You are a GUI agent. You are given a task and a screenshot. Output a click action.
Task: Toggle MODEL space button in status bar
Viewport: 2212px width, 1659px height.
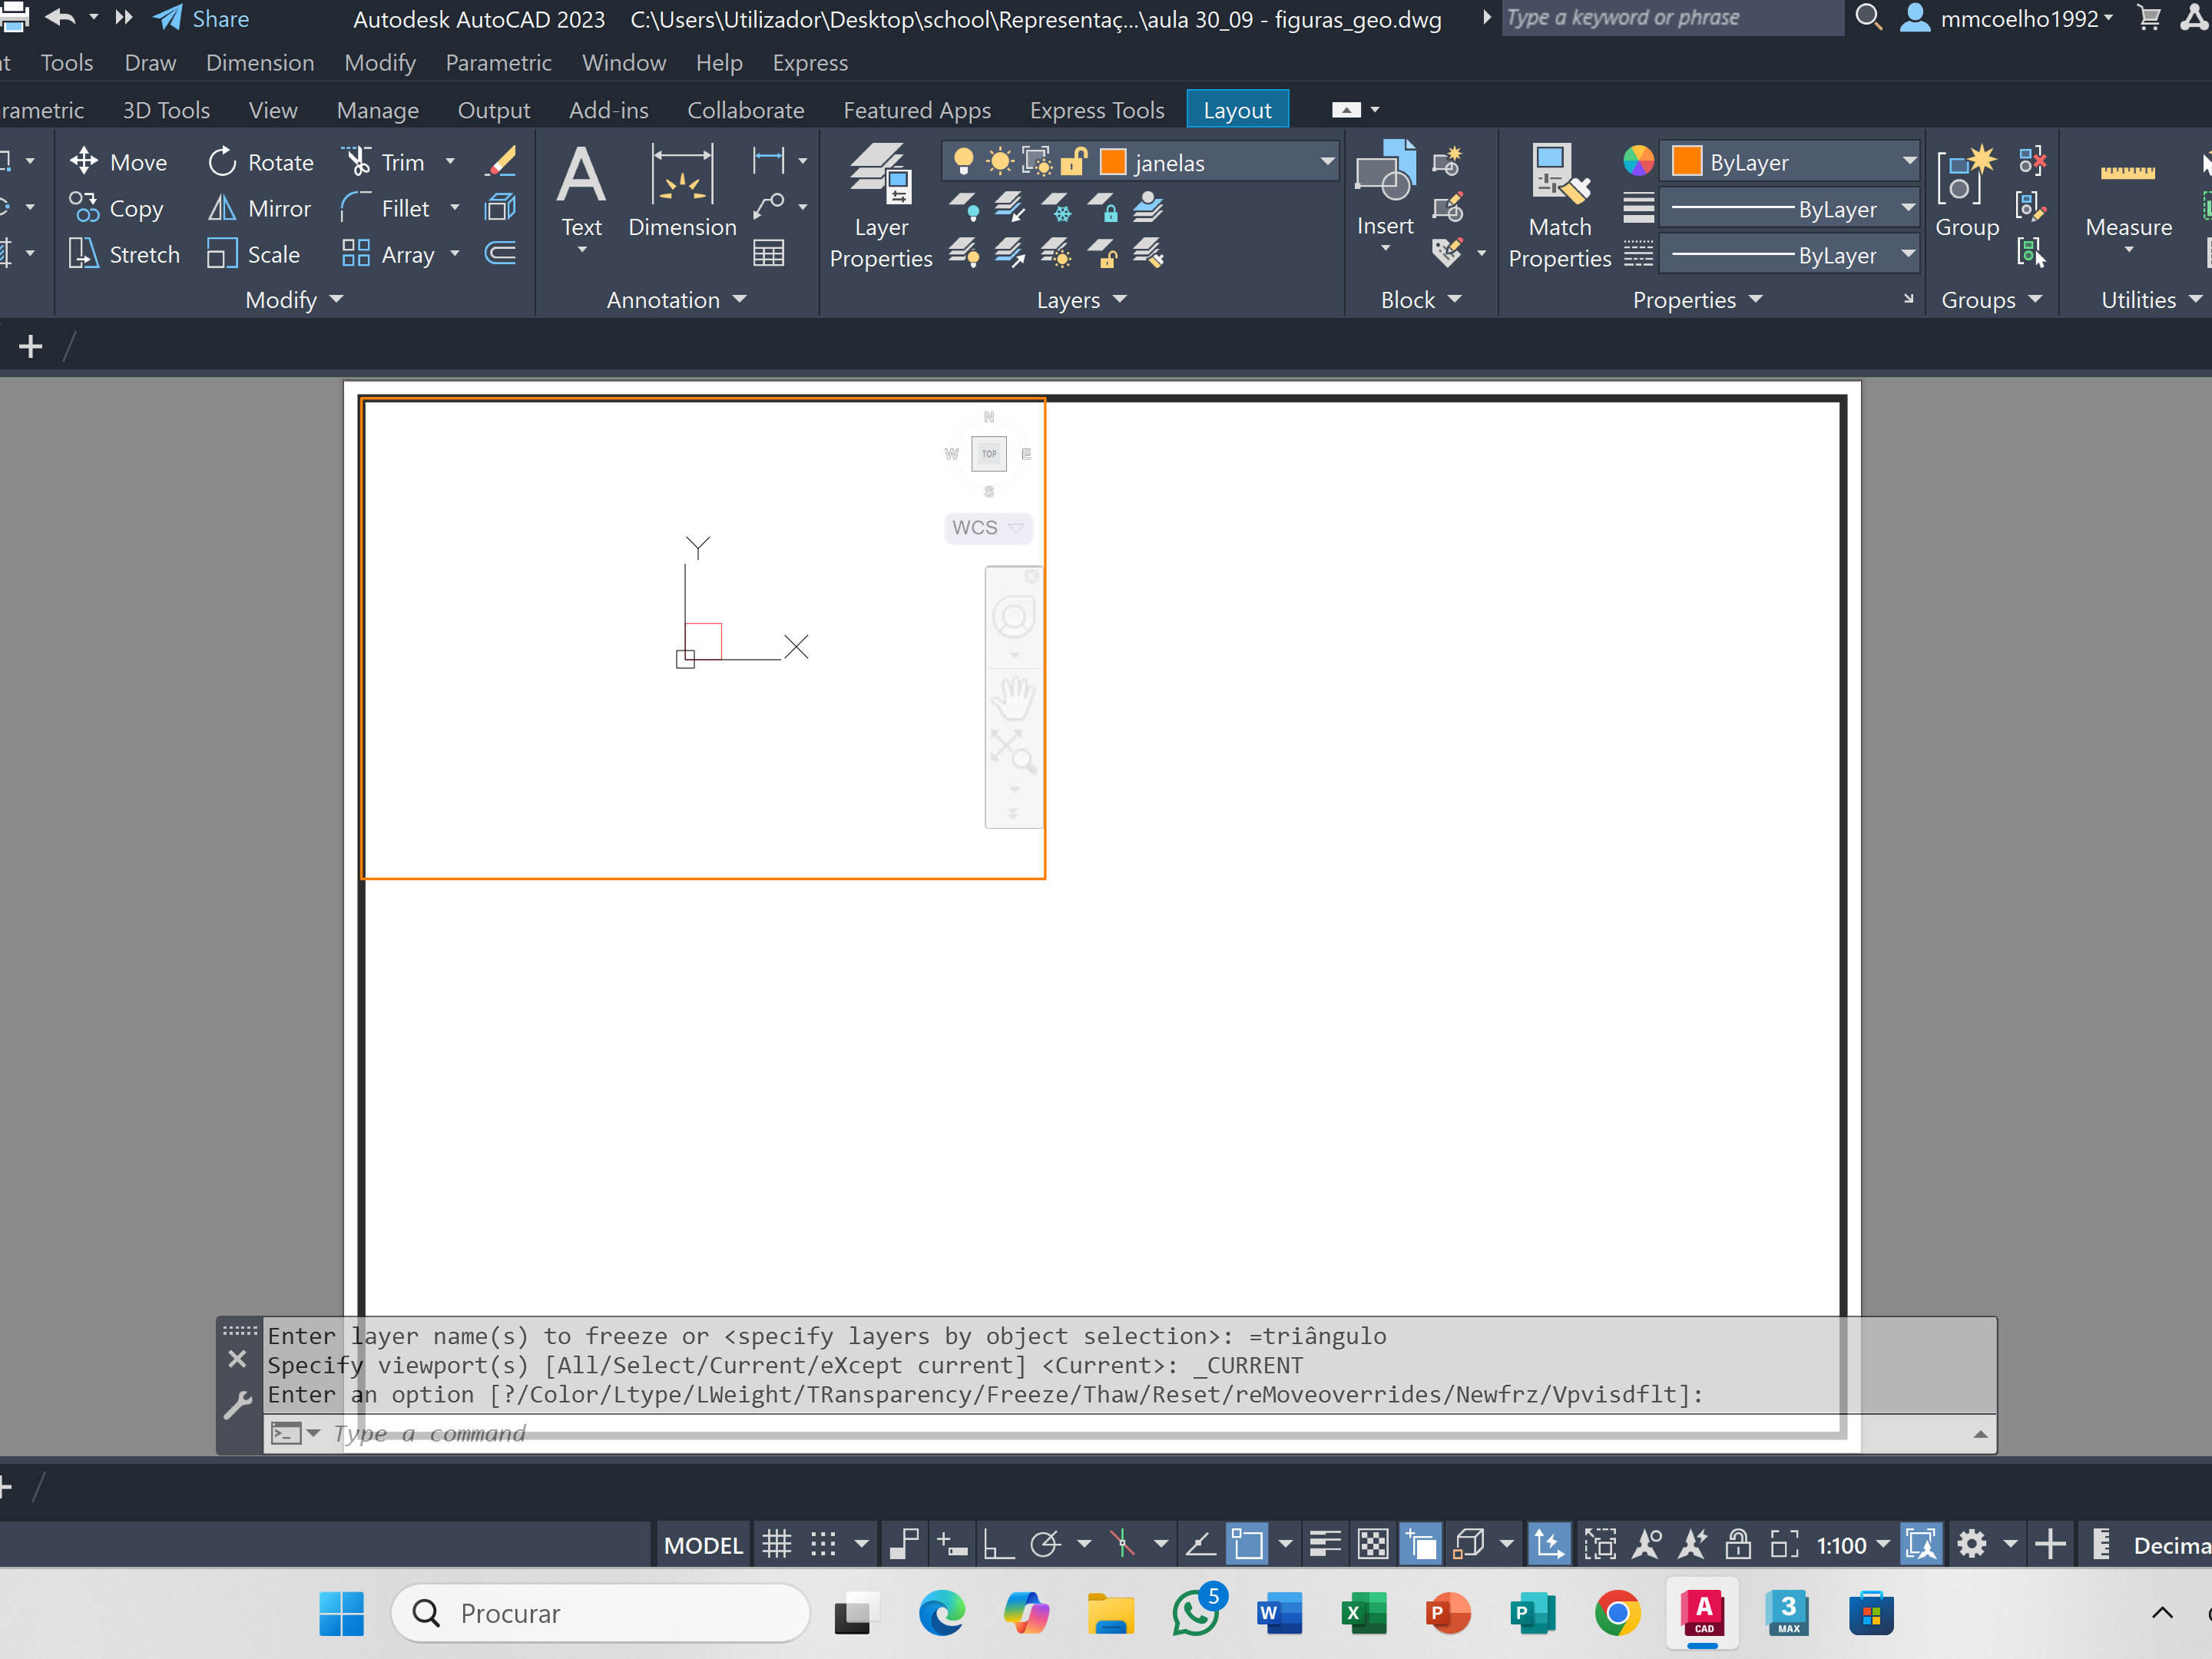703,1545
